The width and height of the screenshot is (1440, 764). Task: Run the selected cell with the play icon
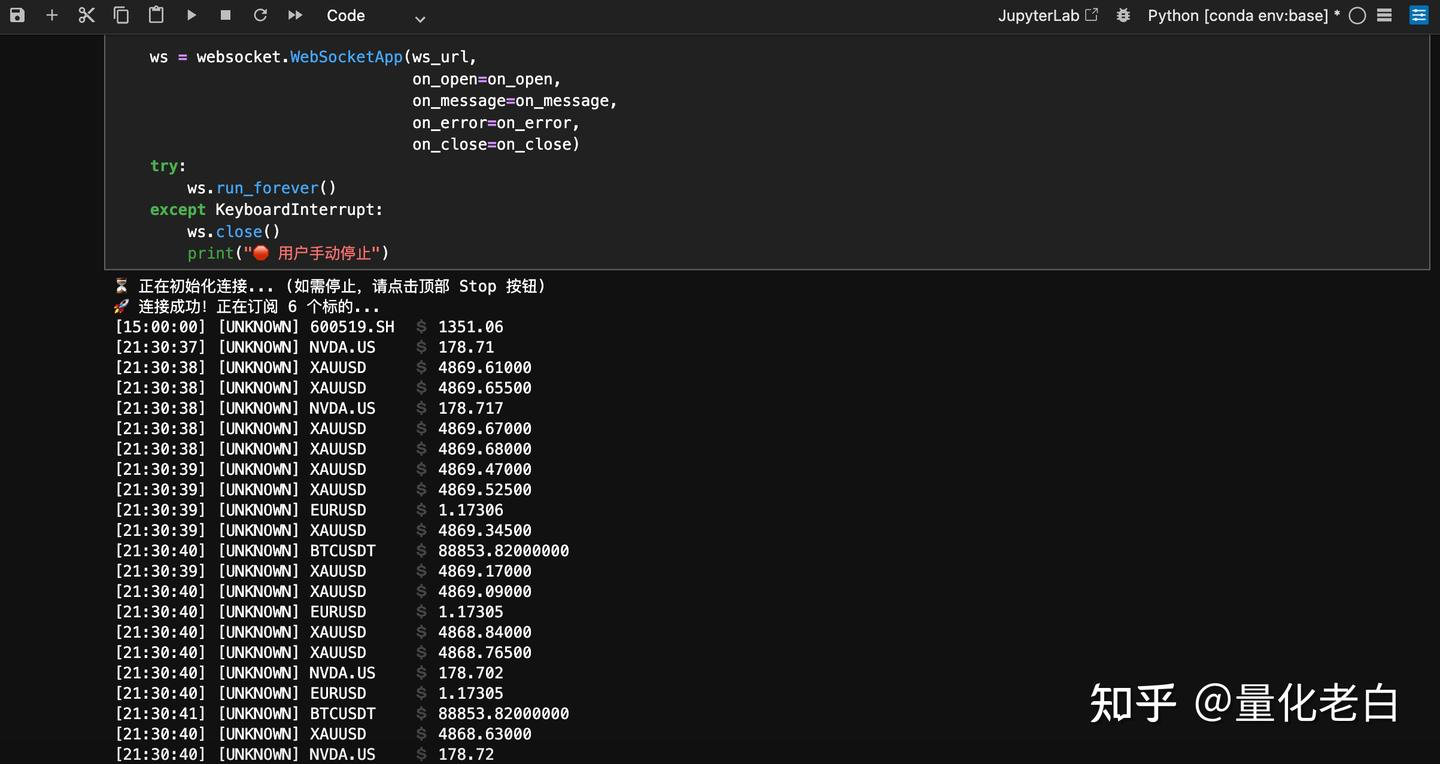click(191, 15)
